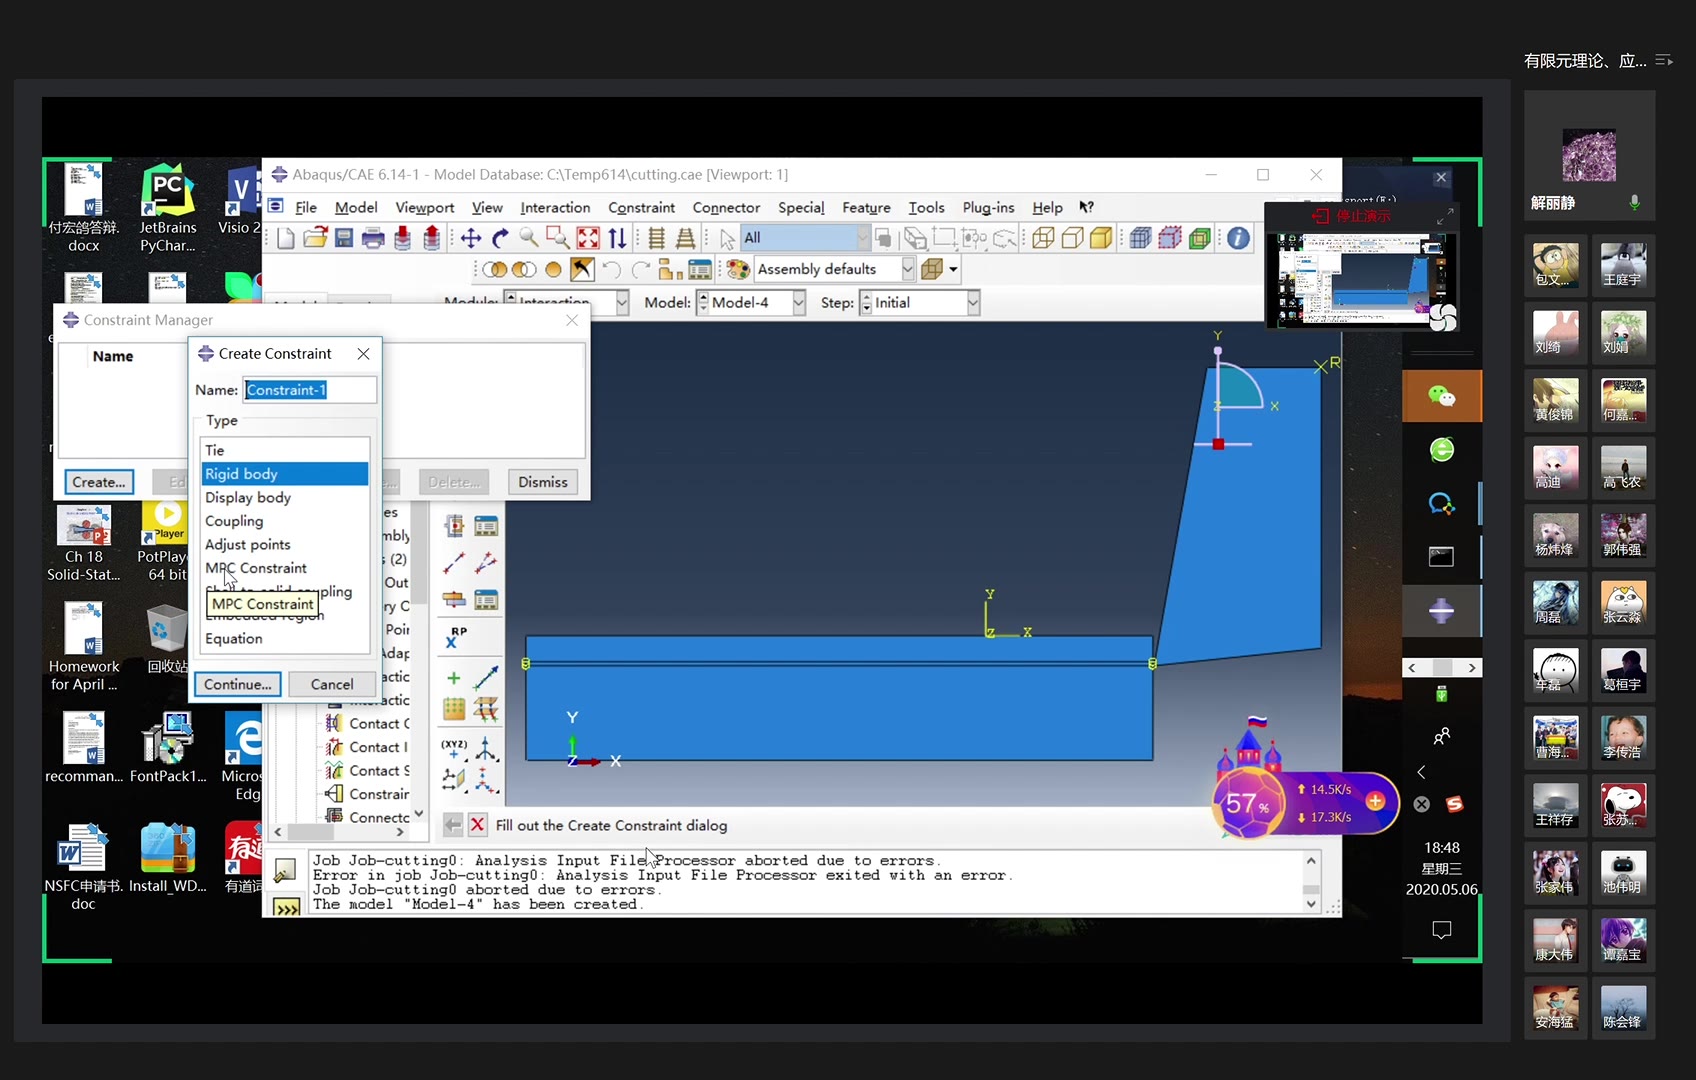
Task: Open the PotPlayer desktop shortcut
Action: [x=166, y=541]
